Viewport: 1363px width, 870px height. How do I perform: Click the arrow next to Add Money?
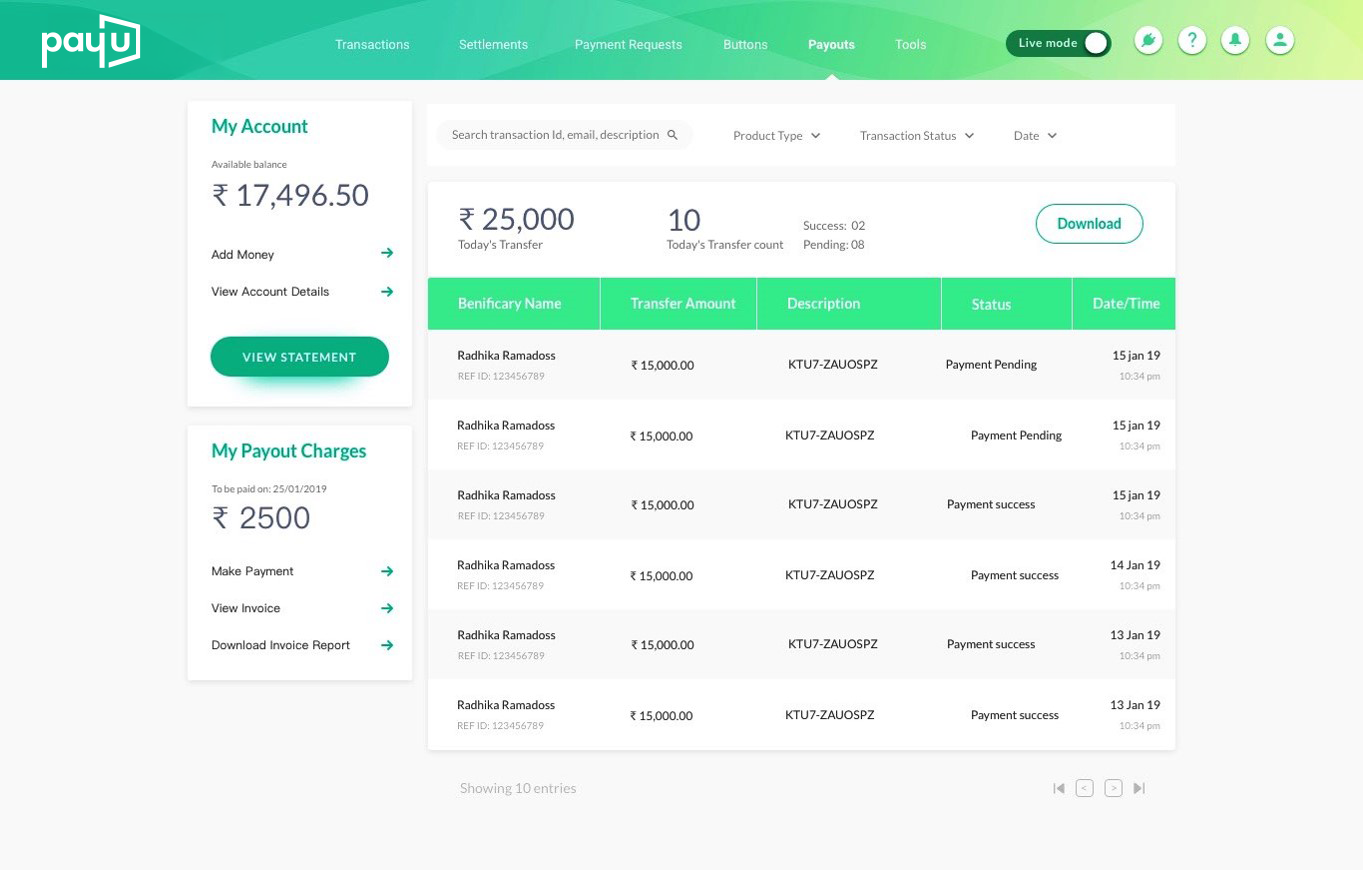(x=387, y=253)
